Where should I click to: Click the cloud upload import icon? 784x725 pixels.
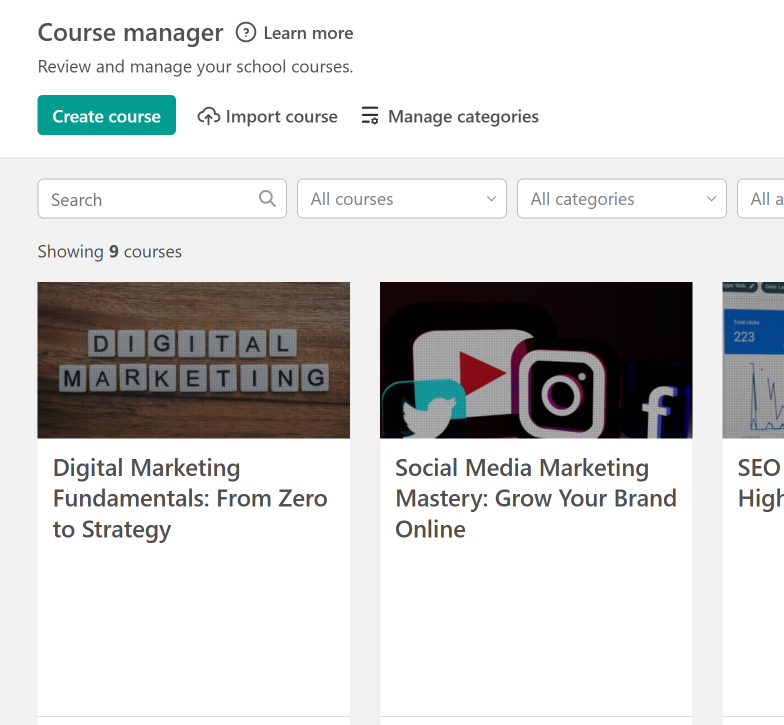208,116
